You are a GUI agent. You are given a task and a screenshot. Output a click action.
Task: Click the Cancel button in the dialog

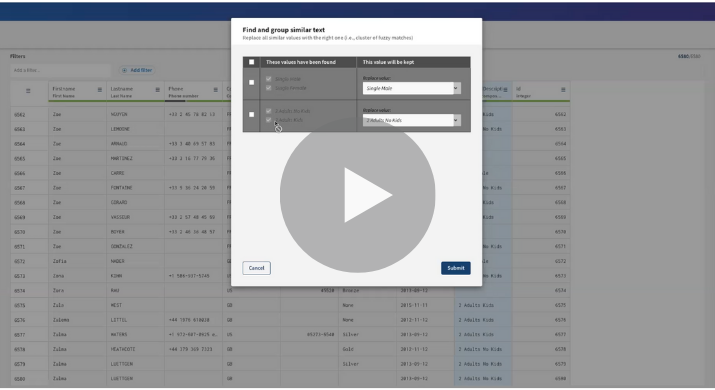(x=256, y=268)
